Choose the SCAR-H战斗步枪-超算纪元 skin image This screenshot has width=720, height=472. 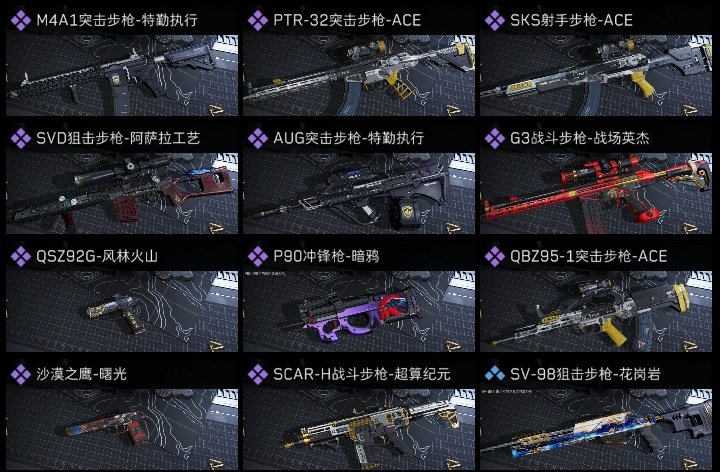point(359,429)
